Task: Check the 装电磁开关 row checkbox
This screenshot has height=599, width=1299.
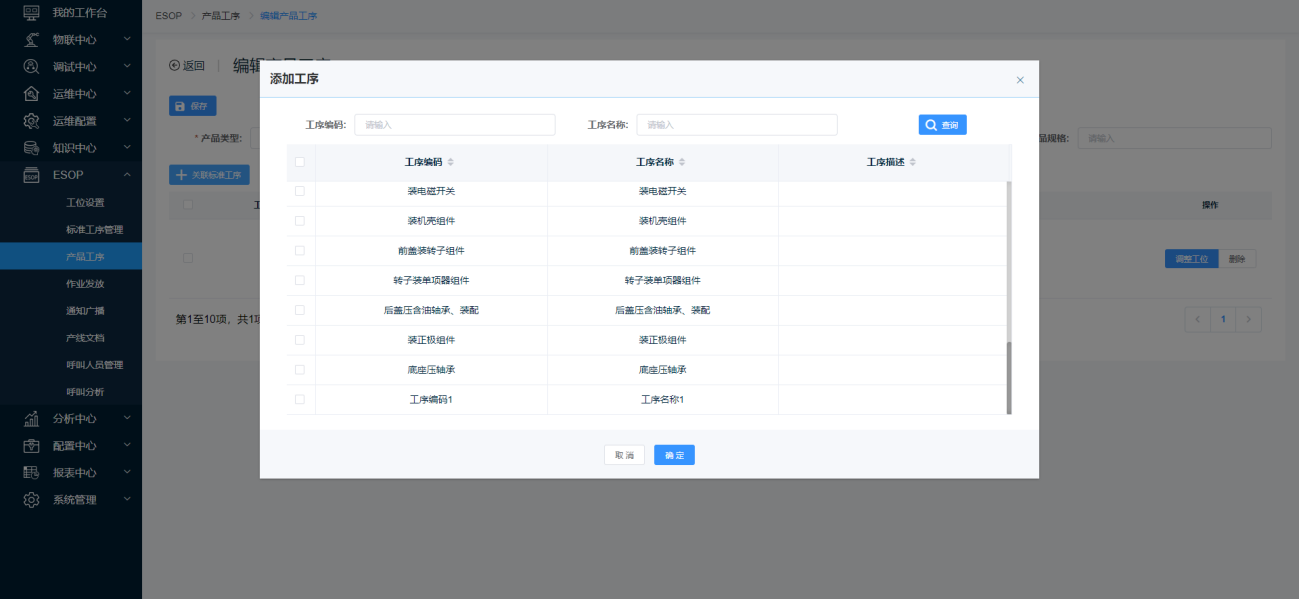Action: 300,191
